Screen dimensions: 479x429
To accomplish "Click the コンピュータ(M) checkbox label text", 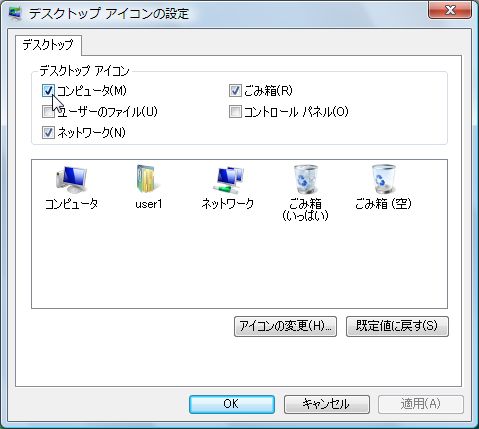I will [x=92, y=91].
